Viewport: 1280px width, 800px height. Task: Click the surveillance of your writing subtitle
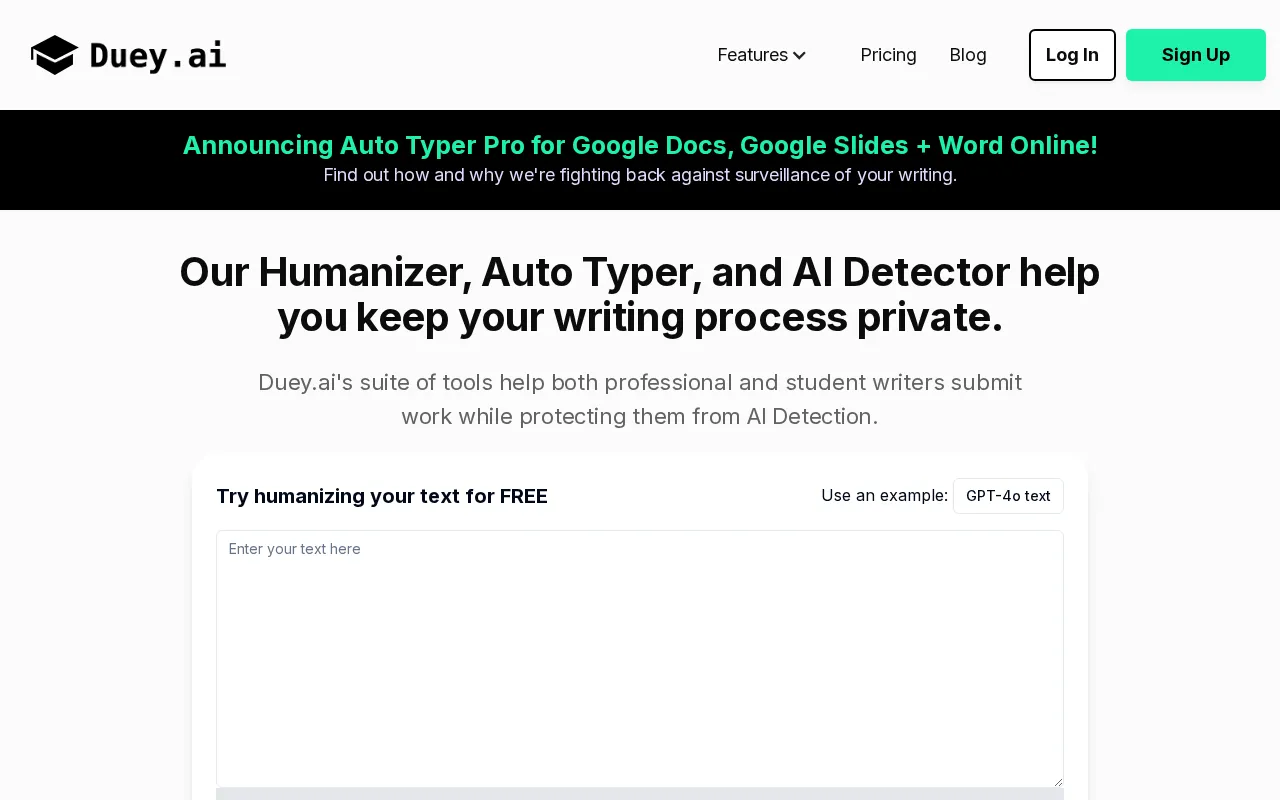(x=640, y=175)
